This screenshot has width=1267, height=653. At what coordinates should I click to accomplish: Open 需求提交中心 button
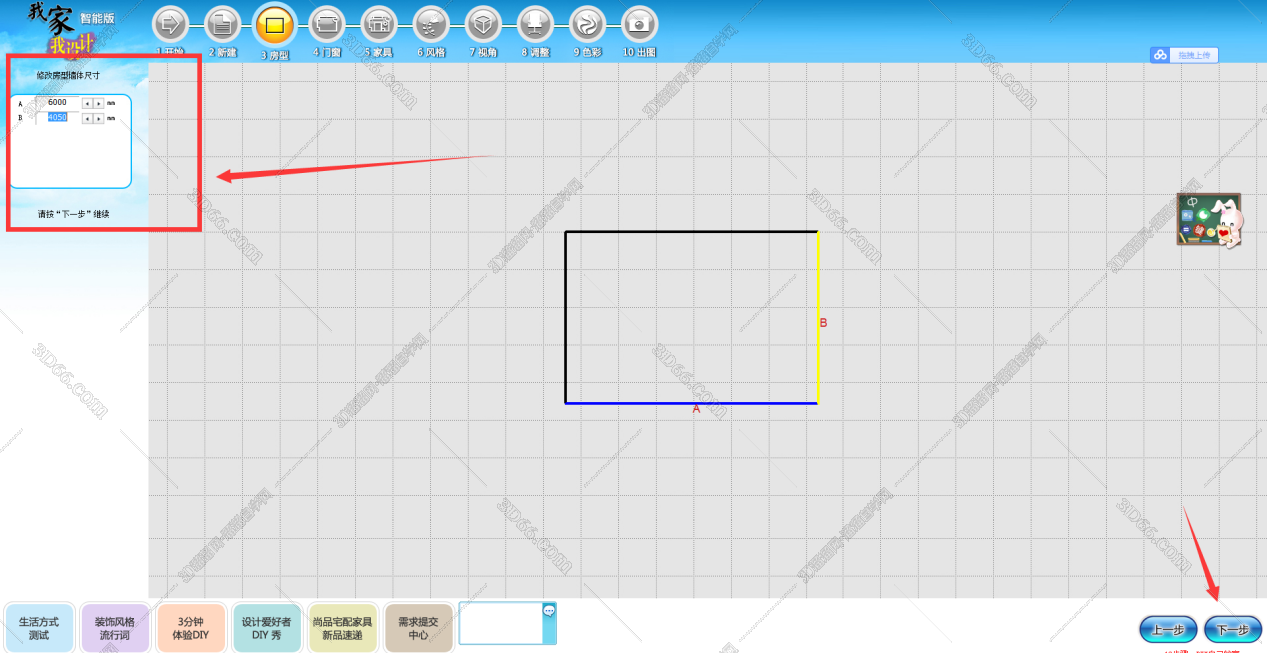tap(418, 628)
